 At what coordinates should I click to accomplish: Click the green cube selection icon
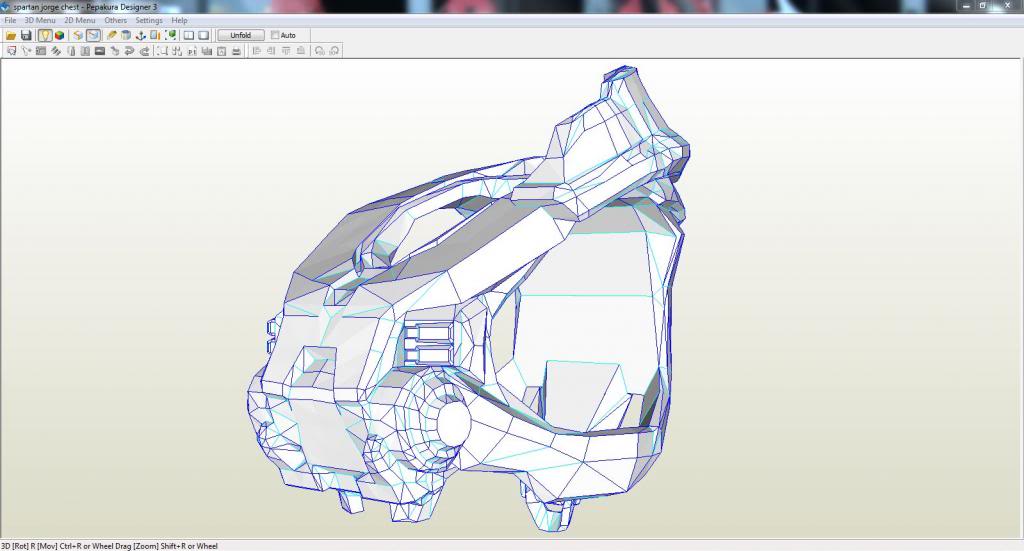click(x=171, y=35)
